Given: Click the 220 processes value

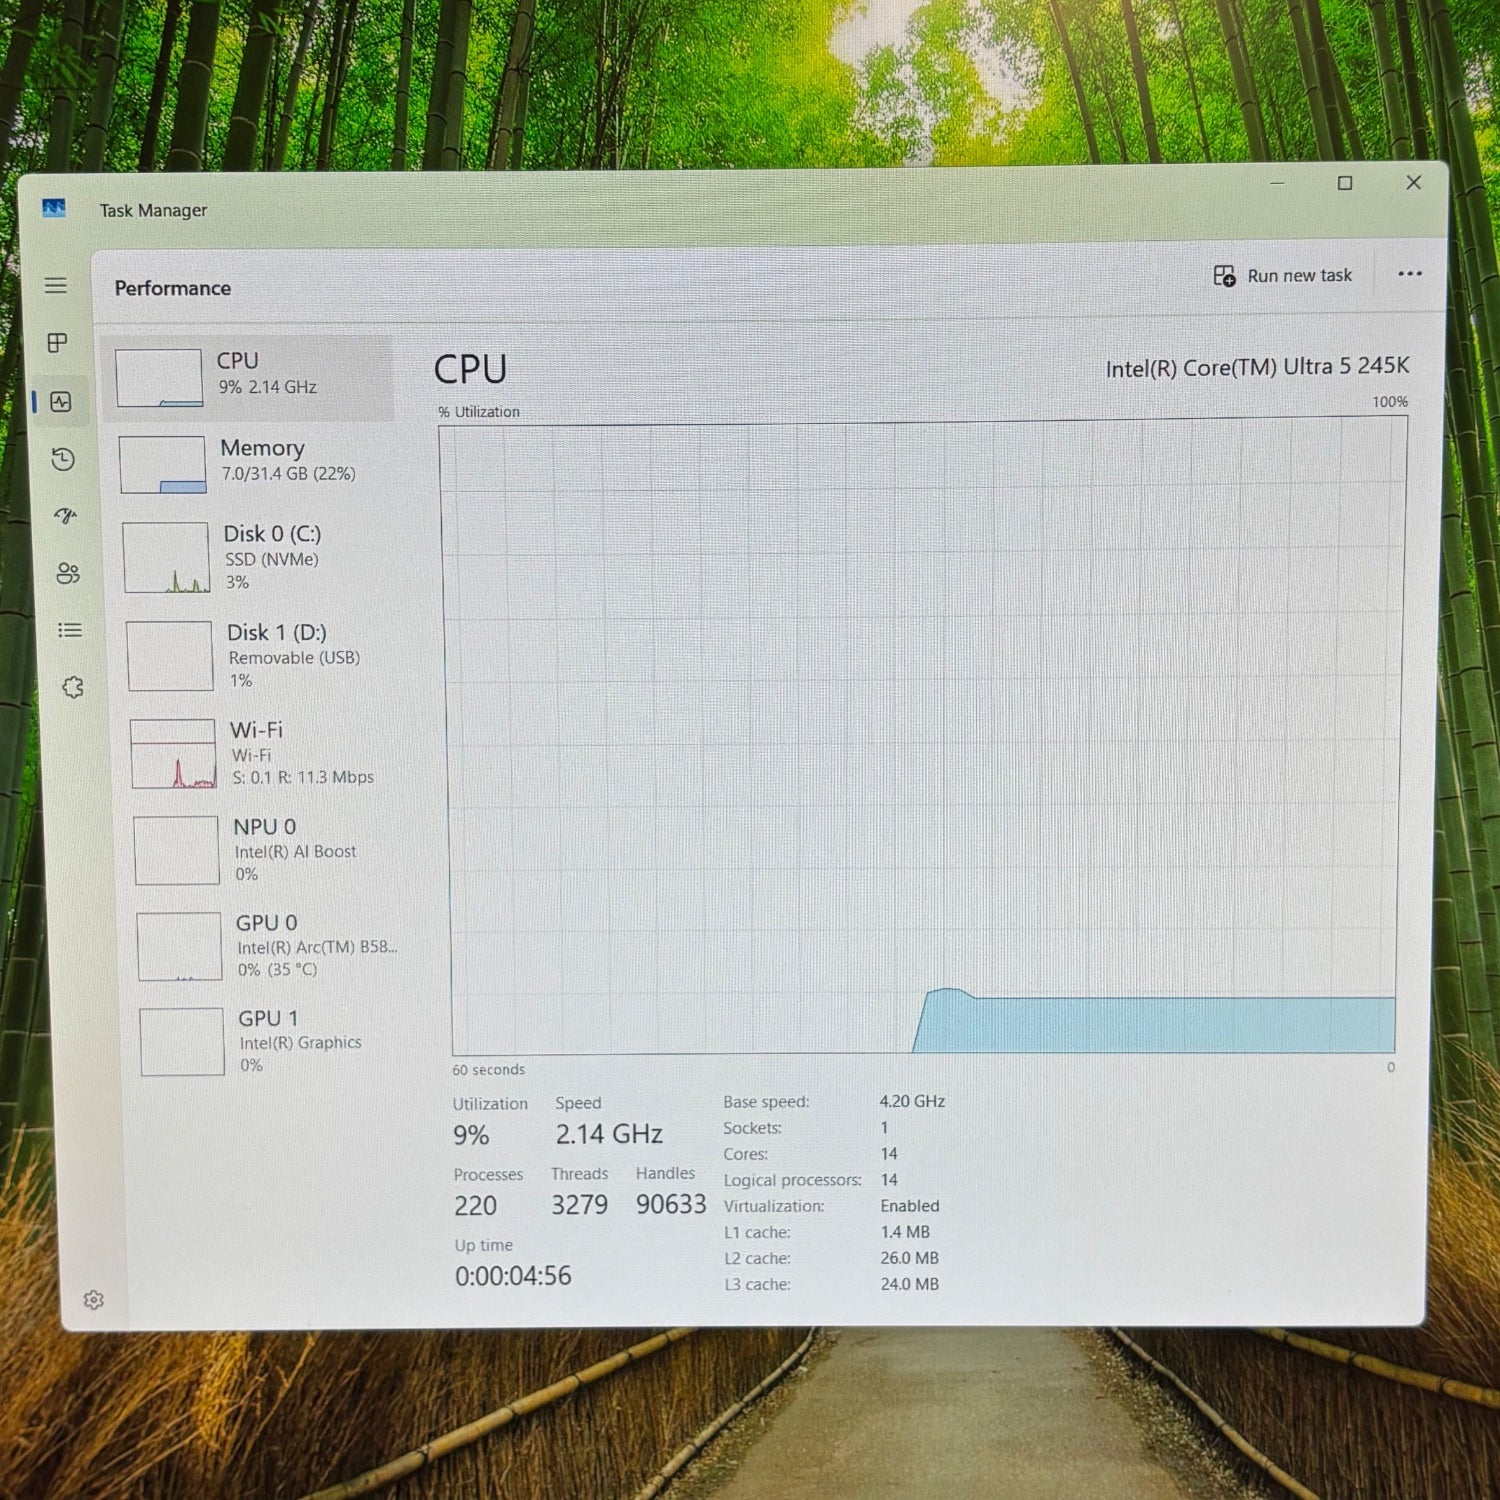Looking at the screenshot, I should (475, 1206).
